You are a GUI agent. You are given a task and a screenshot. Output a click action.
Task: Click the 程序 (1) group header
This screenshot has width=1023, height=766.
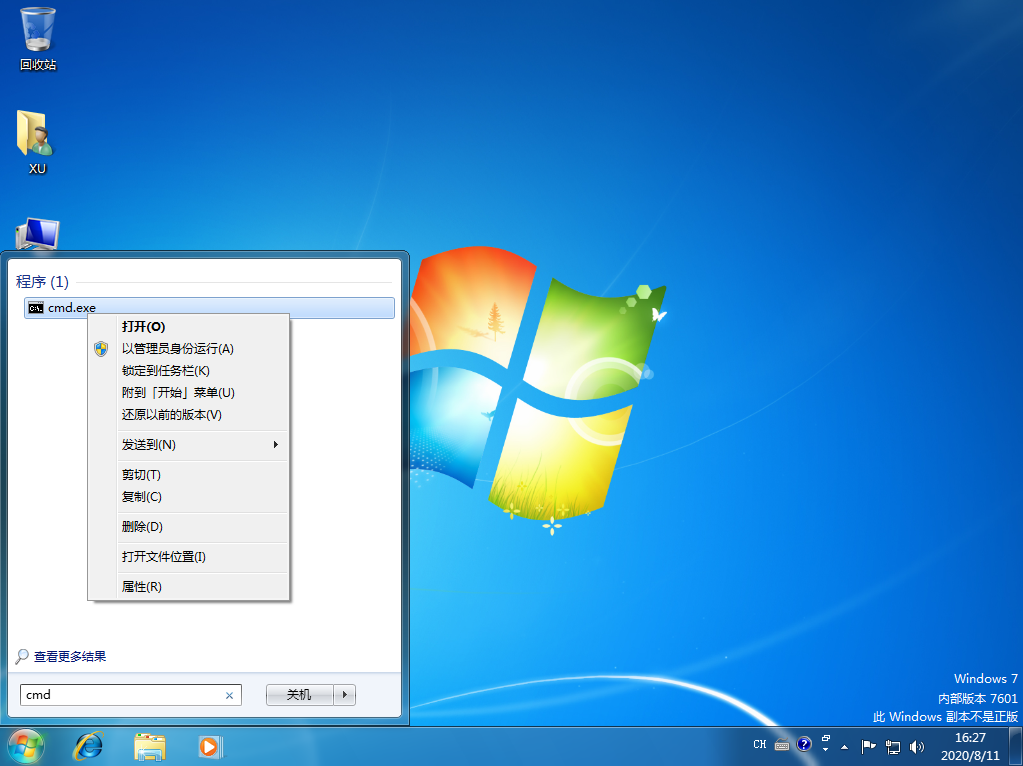pyautogui.click(x=42, y=282)
